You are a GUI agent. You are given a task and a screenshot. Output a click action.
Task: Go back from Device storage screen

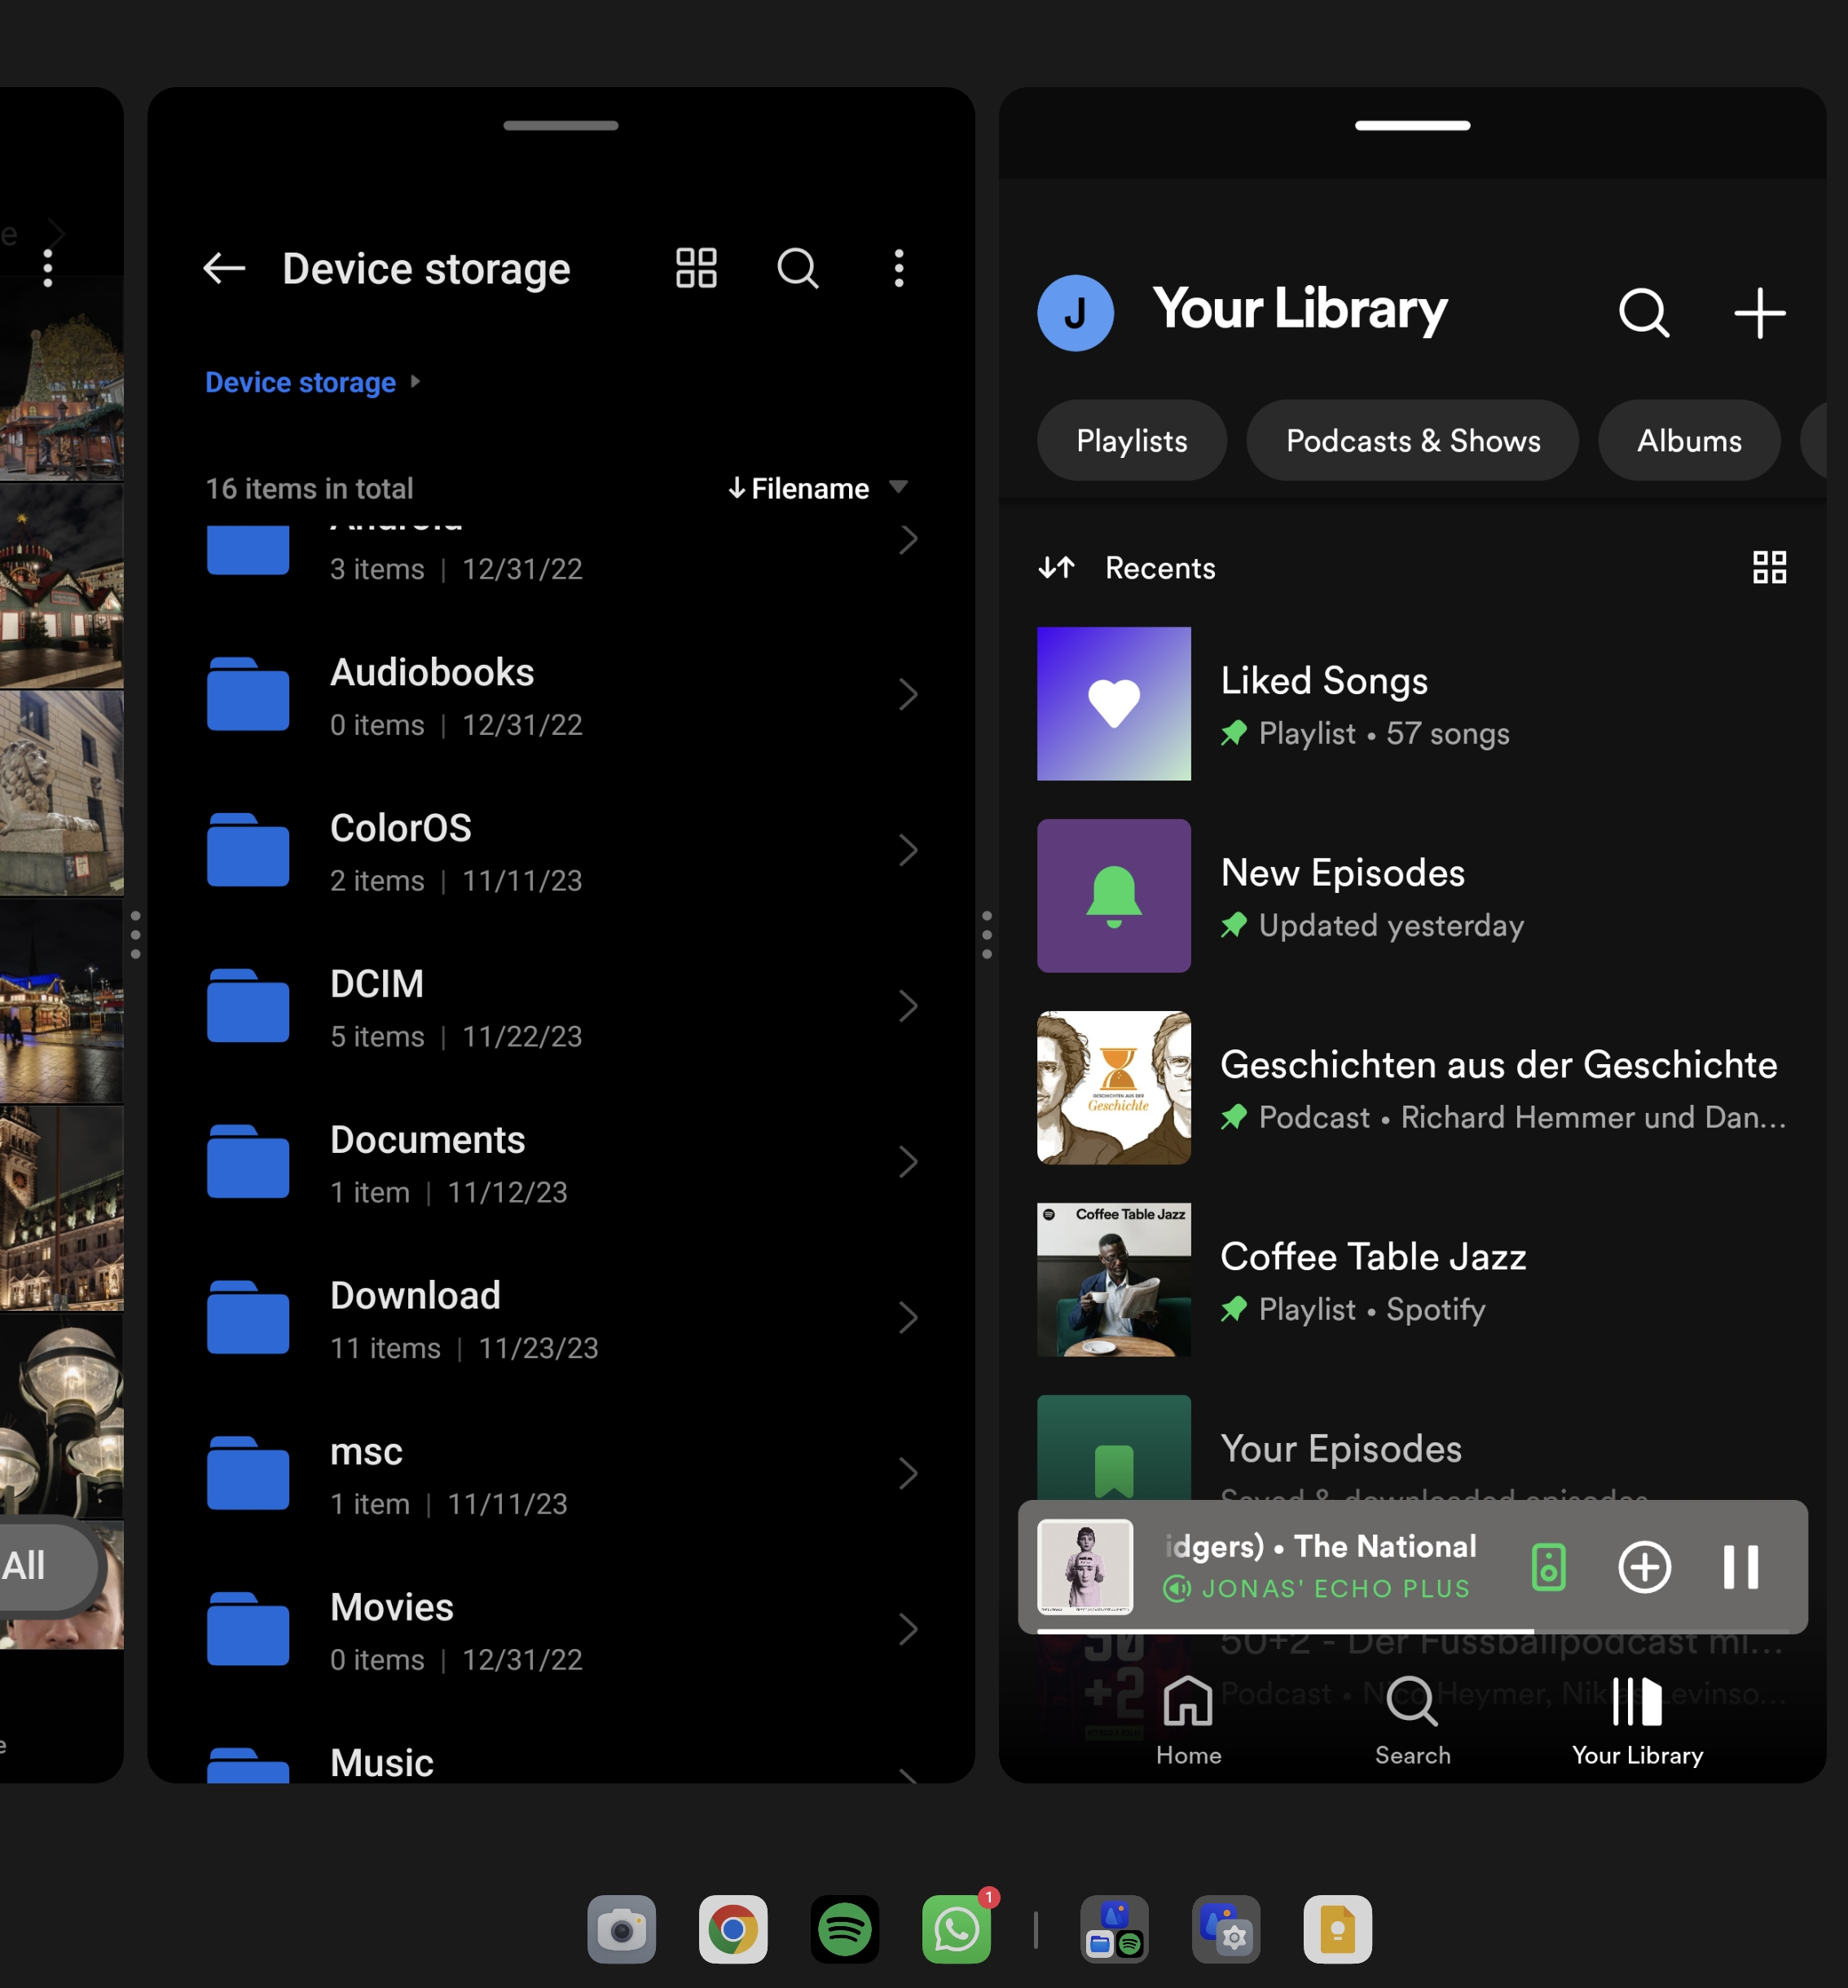tap(224, 268)
